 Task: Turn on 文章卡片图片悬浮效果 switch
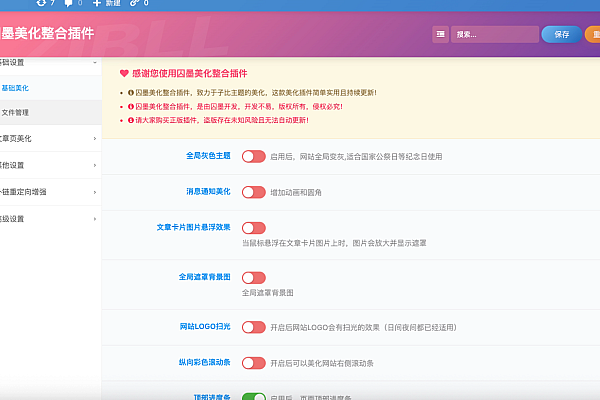[254, 228]
